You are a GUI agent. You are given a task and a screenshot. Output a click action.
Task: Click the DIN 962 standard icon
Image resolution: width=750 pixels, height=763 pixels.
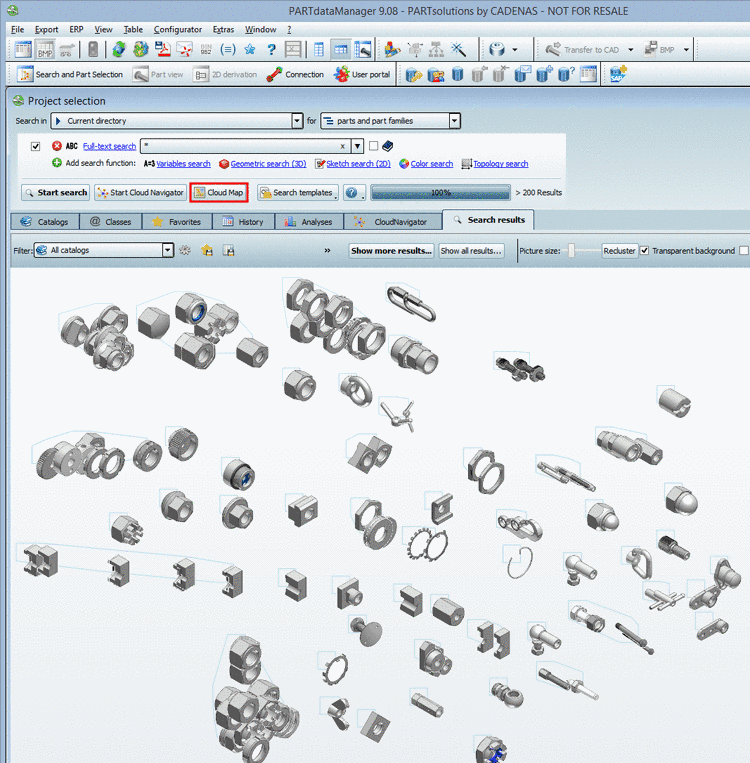coord(206,49)
